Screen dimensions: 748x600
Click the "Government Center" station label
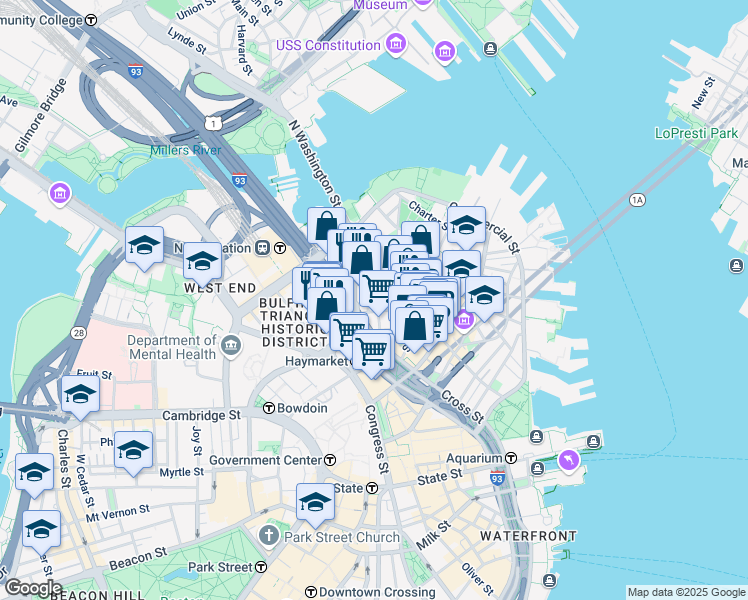point(266,460)
